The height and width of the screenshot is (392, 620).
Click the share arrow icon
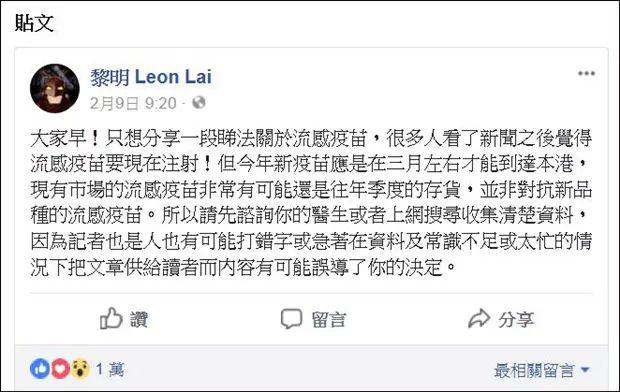pyautogui.click(x=479, y=319)
